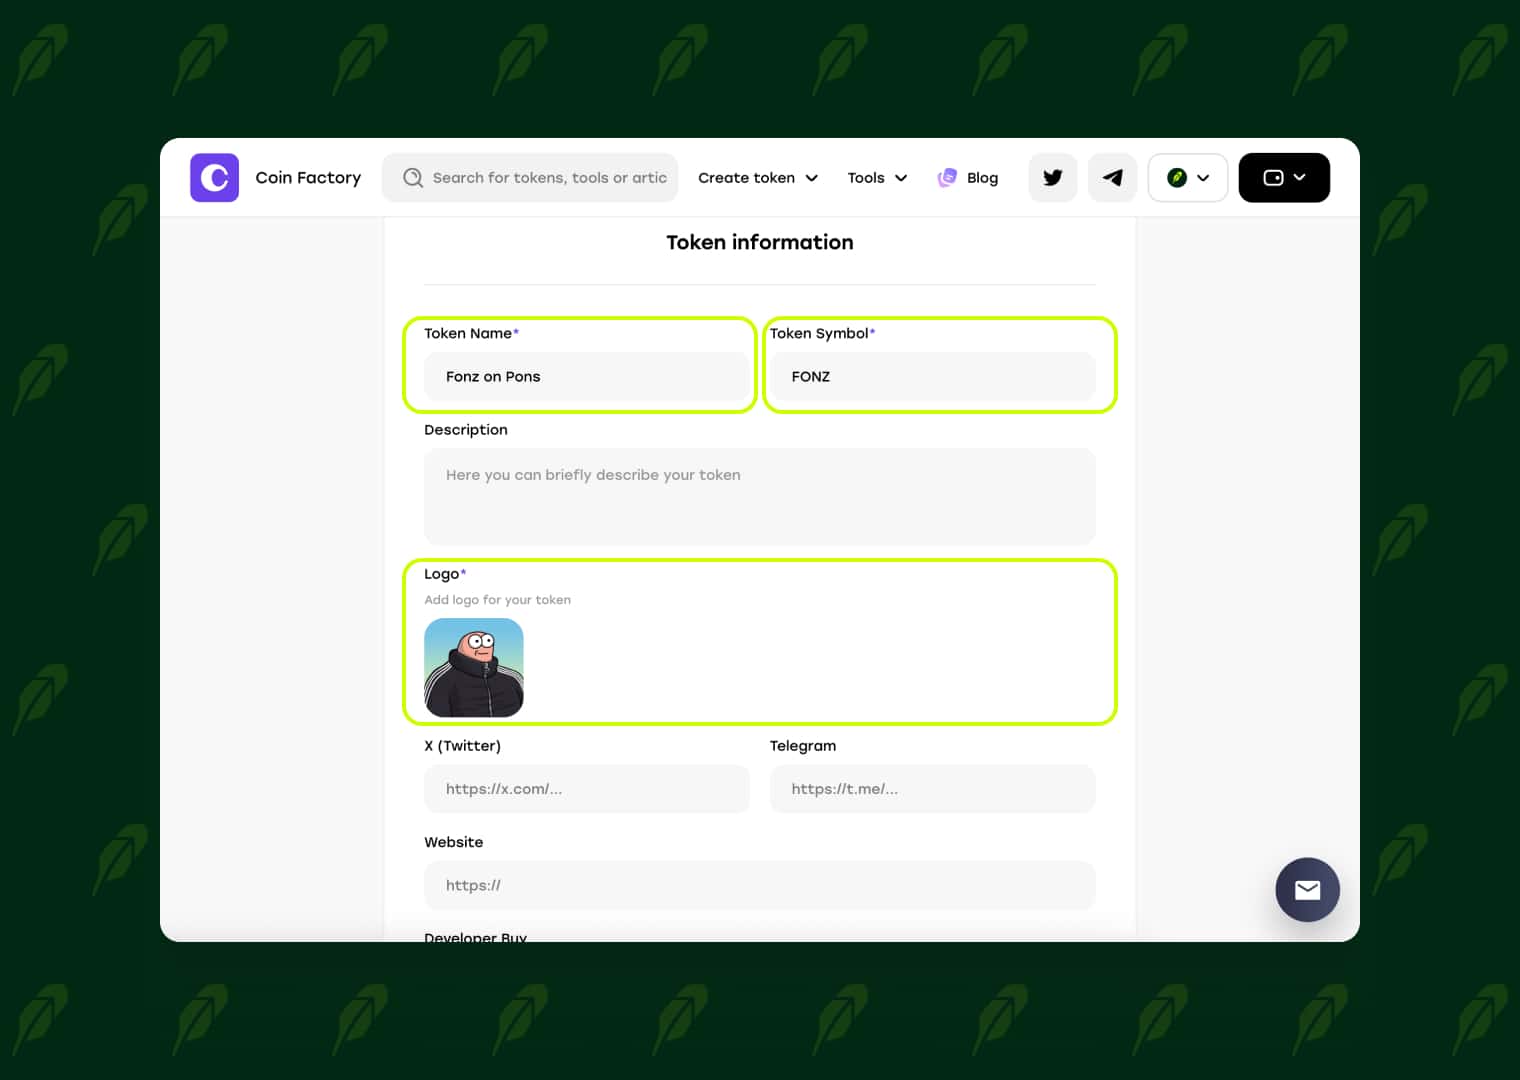Click into the Description text area
The height and width of the screenshot is (1080, 1520).
760,496
